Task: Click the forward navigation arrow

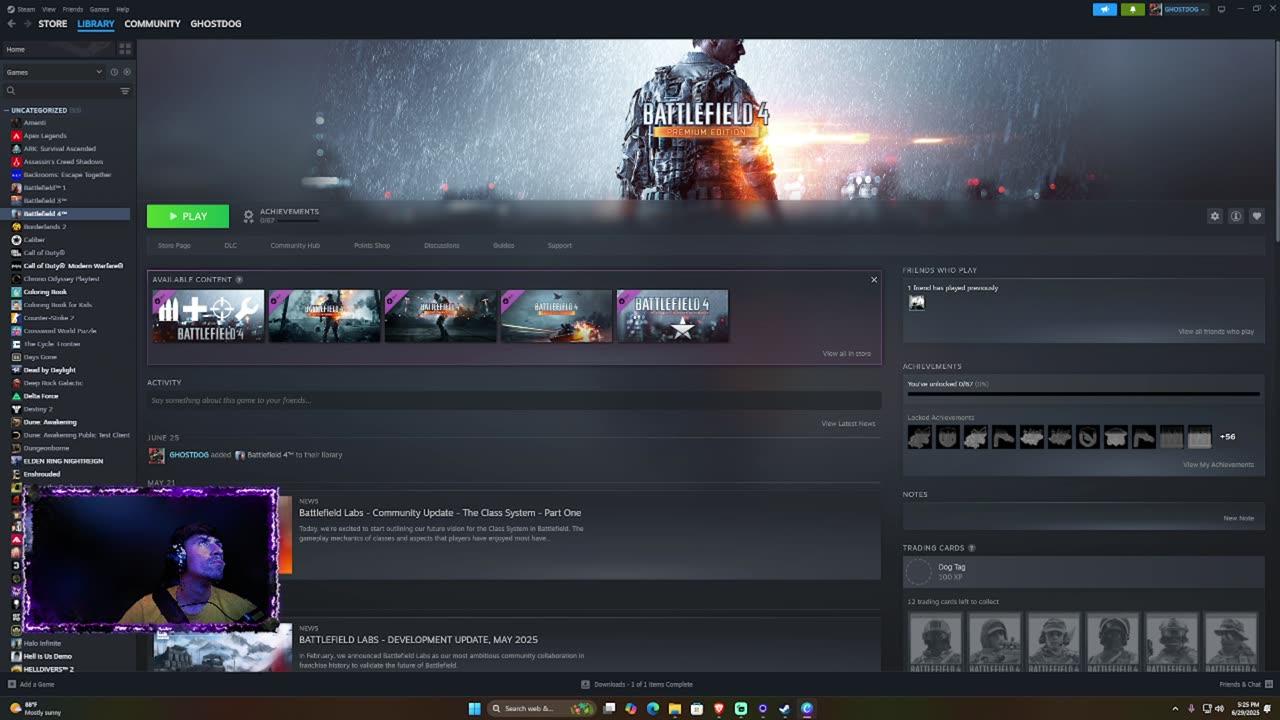Action: point(27,23)
